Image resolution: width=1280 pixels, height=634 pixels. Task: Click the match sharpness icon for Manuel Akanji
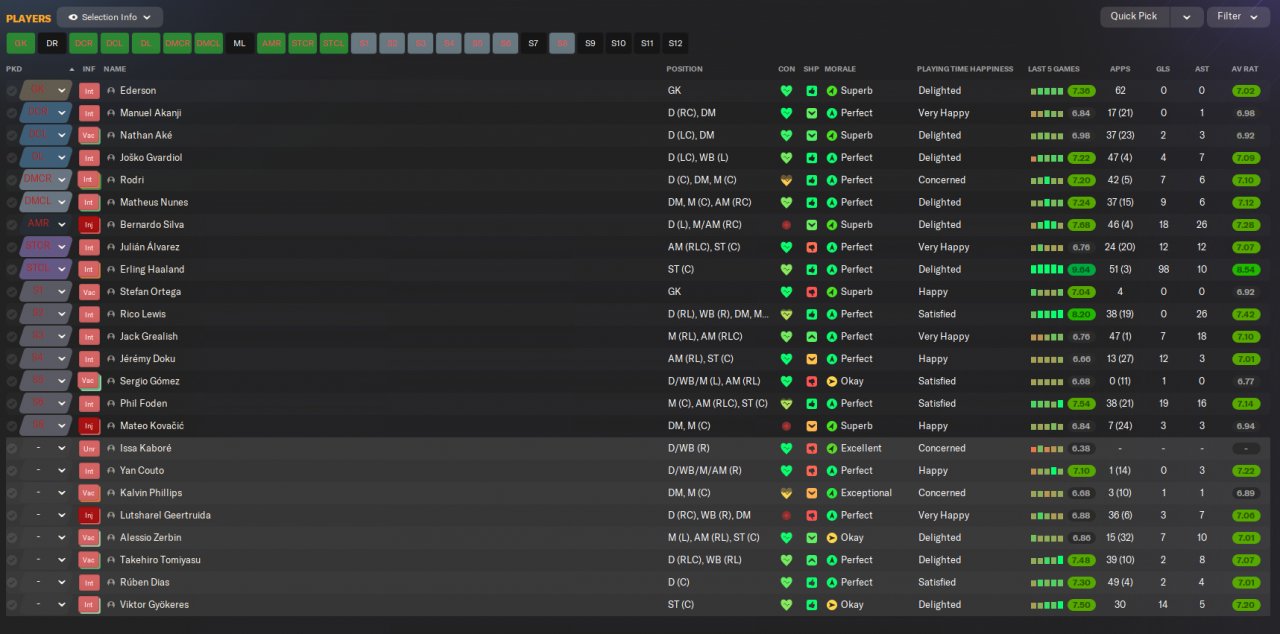[812, 113]
